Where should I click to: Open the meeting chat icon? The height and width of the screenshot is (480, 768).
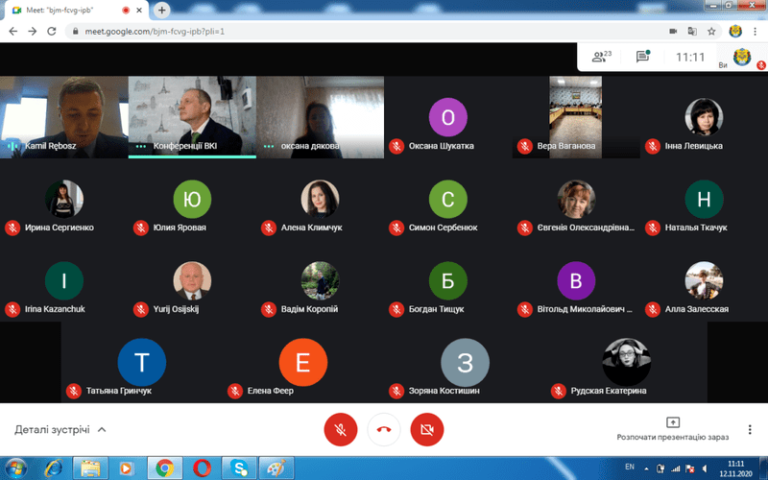(643, 57)
